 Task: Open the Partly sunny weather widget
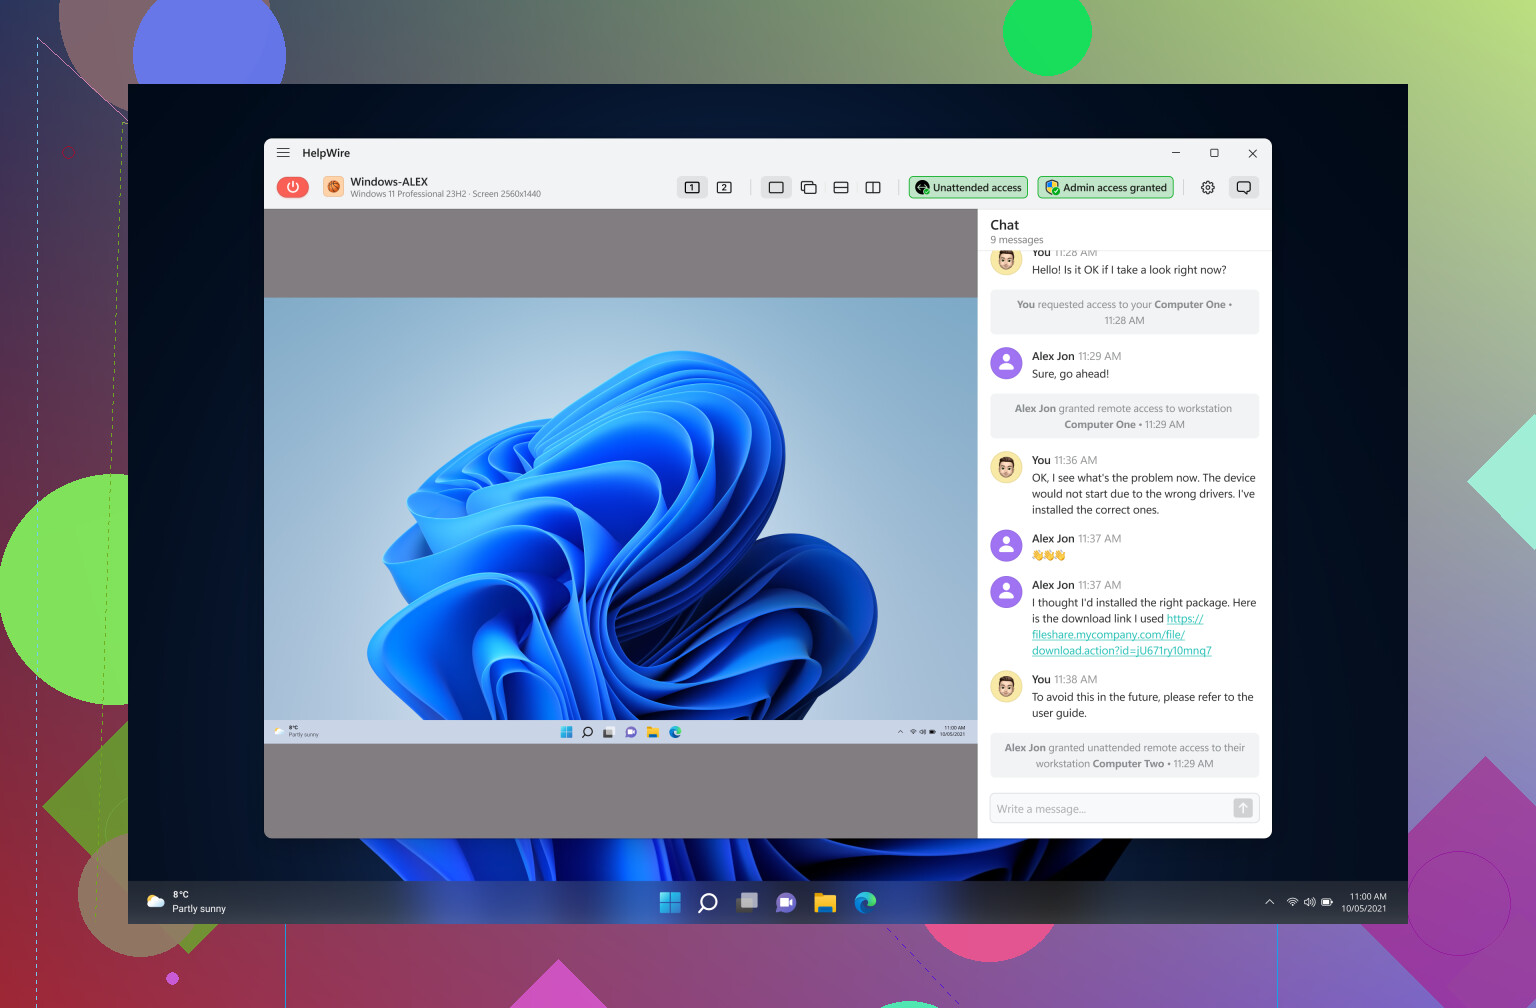point(187,902)
